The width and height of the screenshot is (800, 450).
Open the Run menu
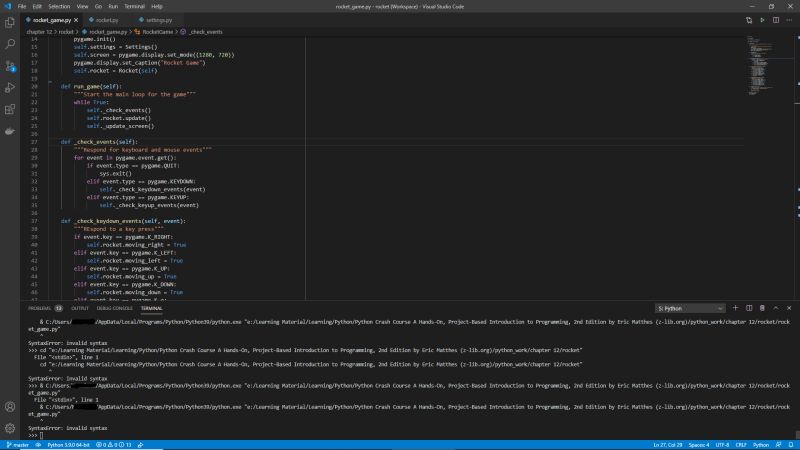point(113,7)
